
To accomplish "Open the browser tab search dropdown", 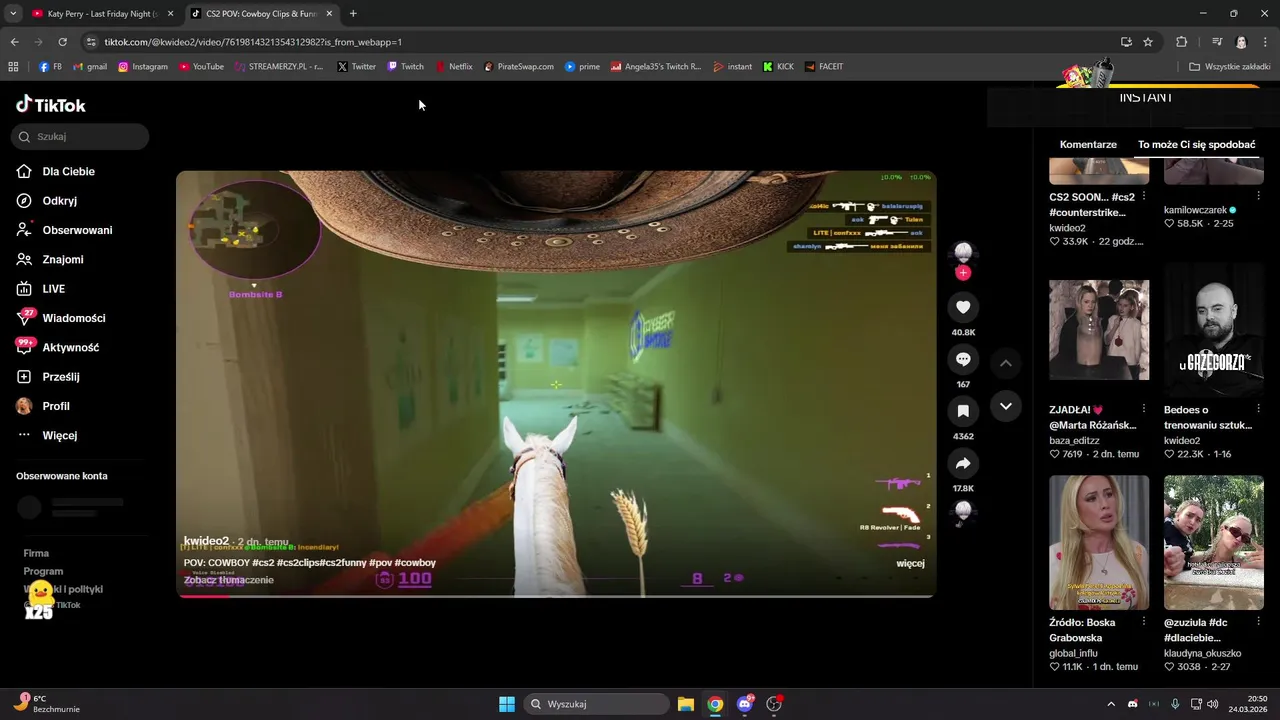I will pos(13,14).
